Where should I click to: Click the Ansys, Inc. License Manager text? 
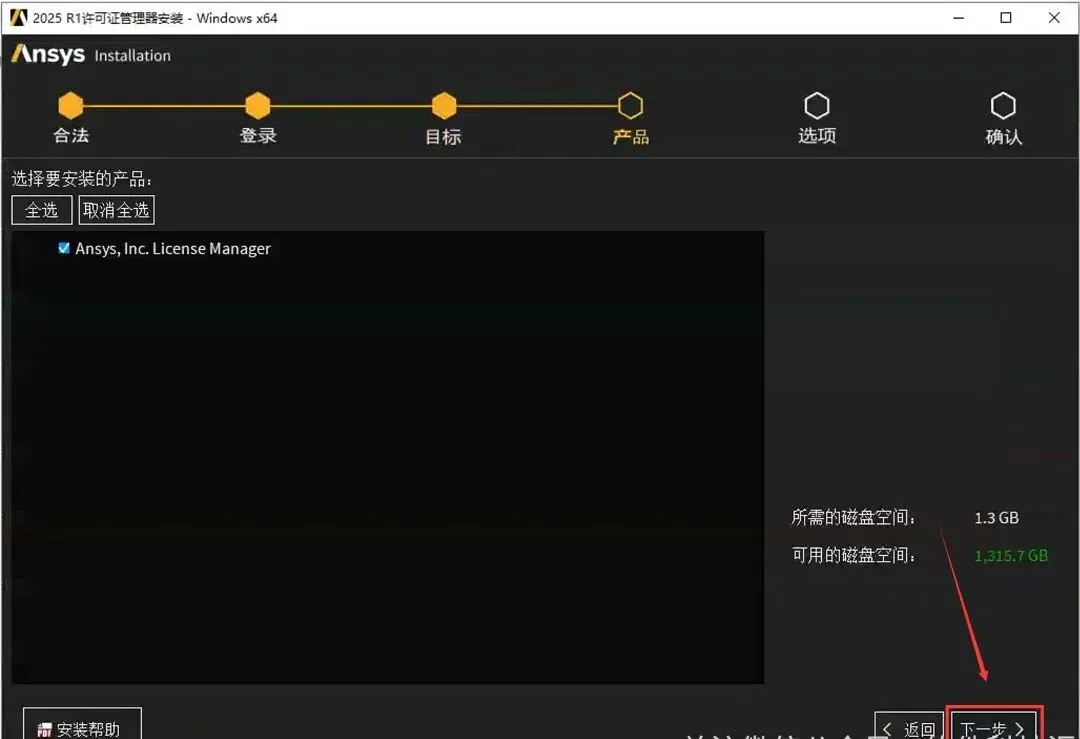click(173, 249)
